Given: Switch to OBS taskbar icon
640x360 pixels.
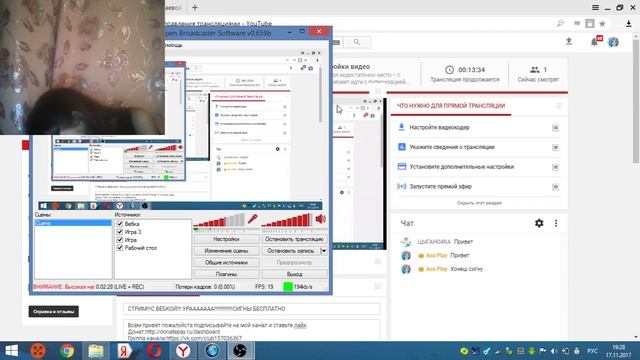Looking at the screenshot, I should pos(240,351).
